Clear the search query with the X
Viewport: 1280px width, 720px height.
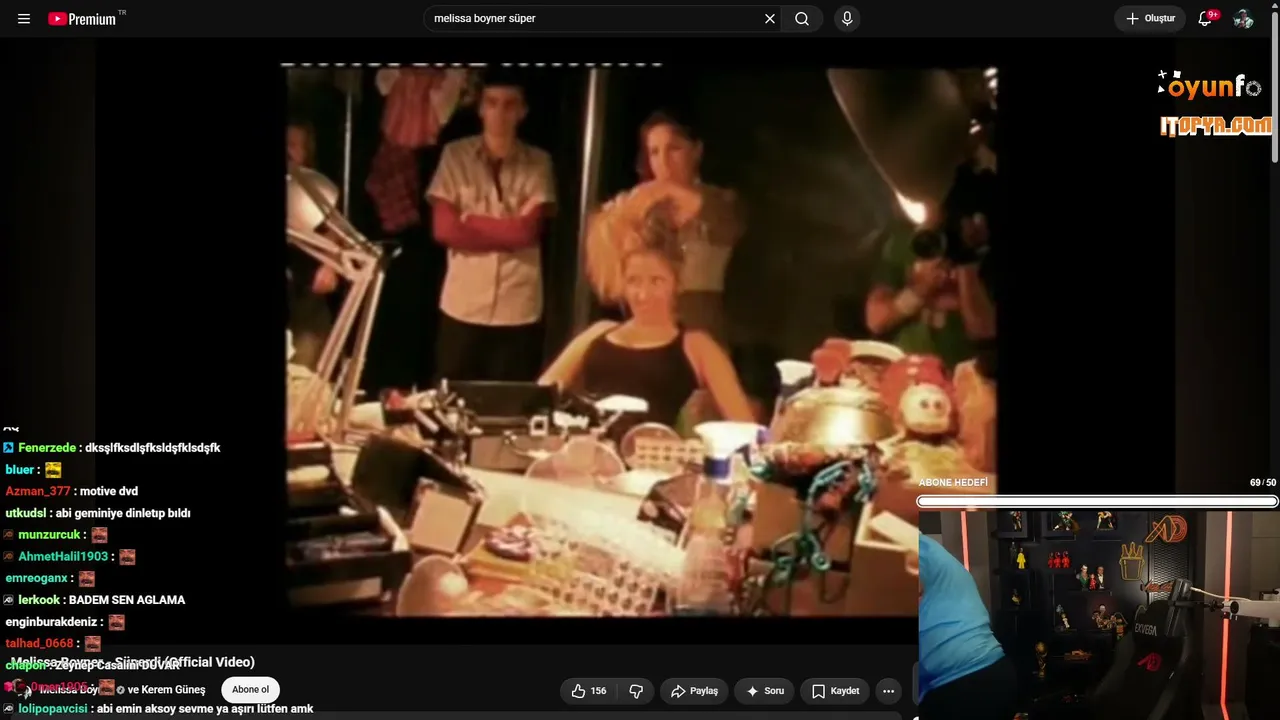(770, 19)
